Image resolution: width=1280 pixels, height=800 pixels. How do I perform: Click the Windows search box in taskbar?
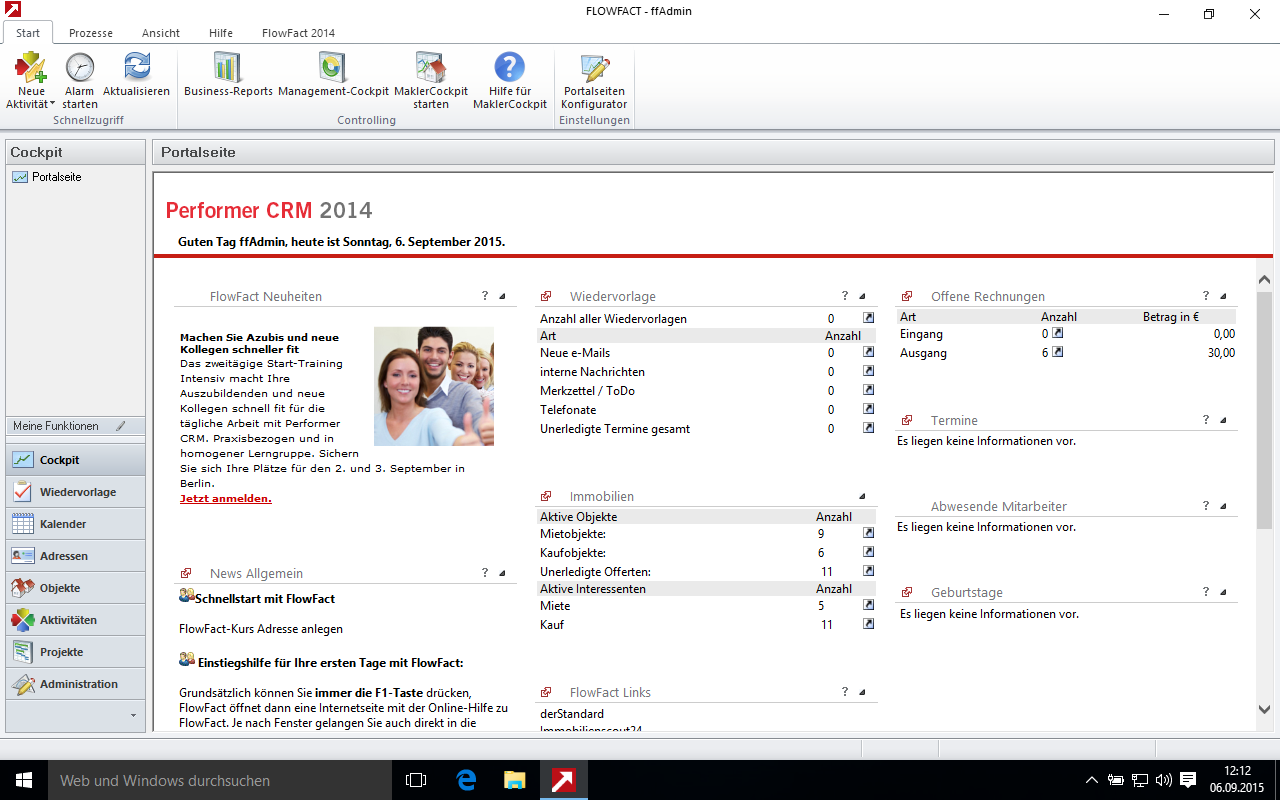tap(200, 780)
